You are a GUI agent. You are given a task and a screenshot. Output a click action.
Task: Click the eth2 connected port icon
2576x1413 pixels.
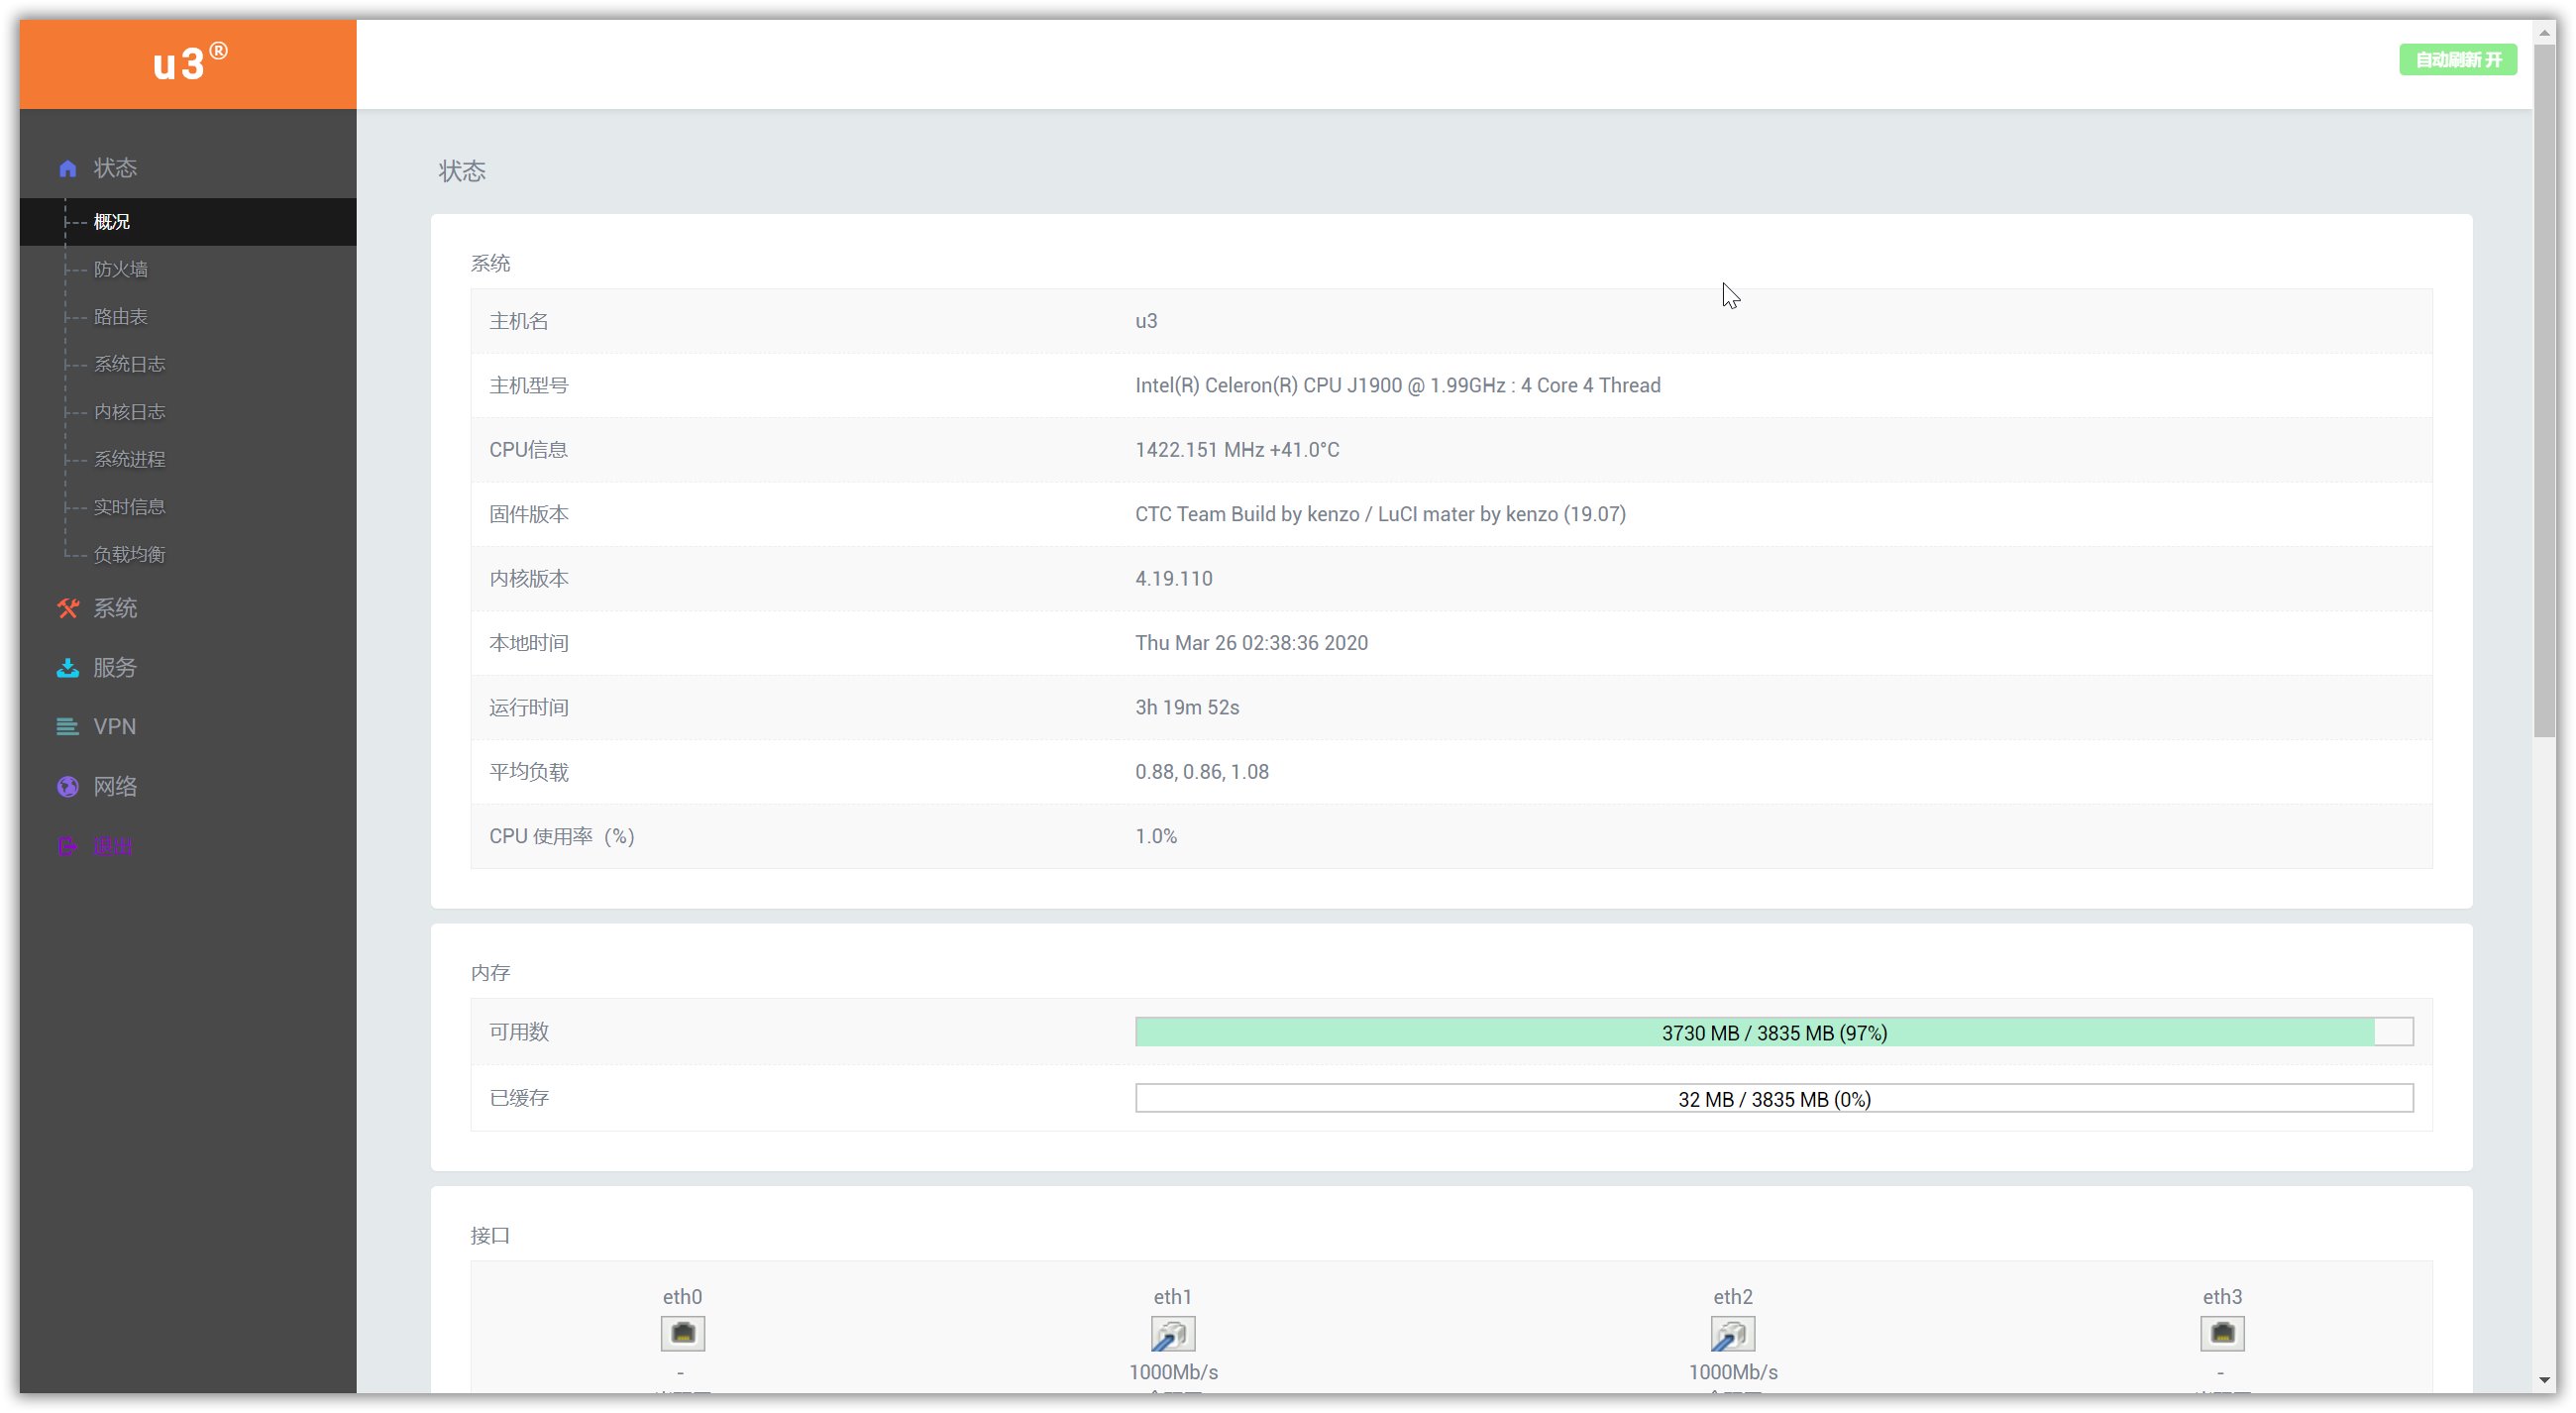[1732, 1333]
